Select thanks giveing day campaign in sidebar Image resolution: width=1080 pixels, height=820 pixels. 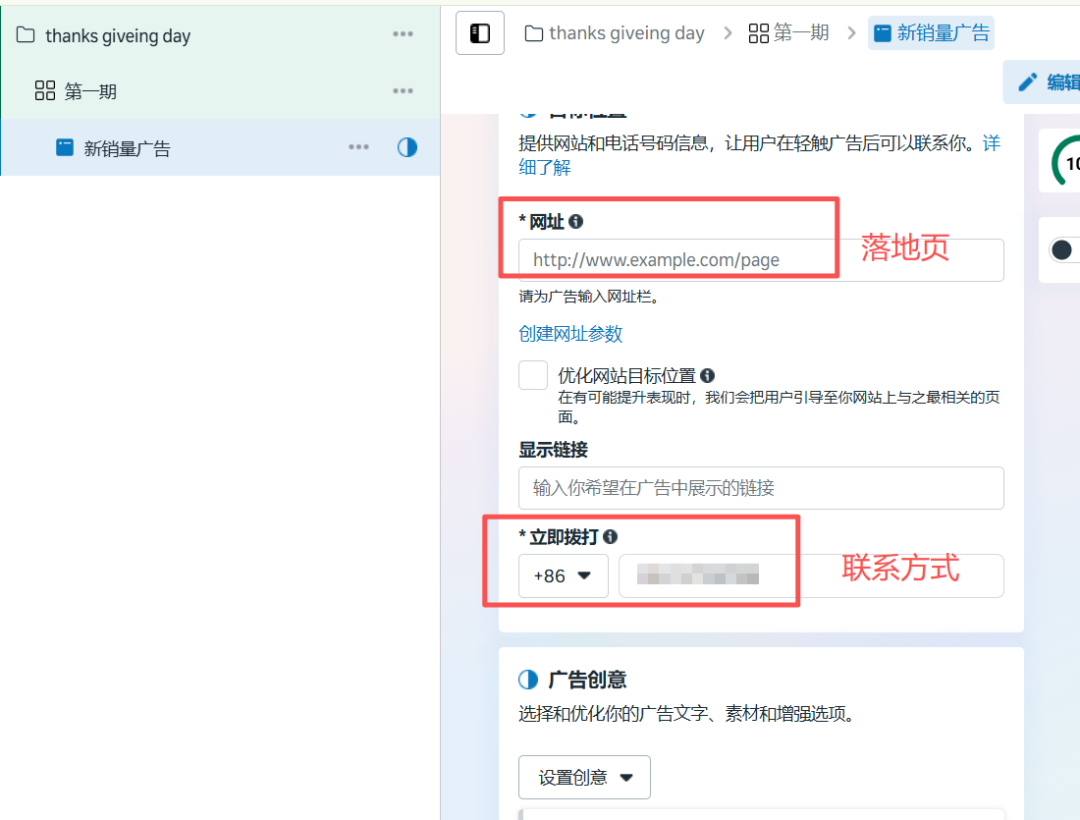click(x=118, y=35)
